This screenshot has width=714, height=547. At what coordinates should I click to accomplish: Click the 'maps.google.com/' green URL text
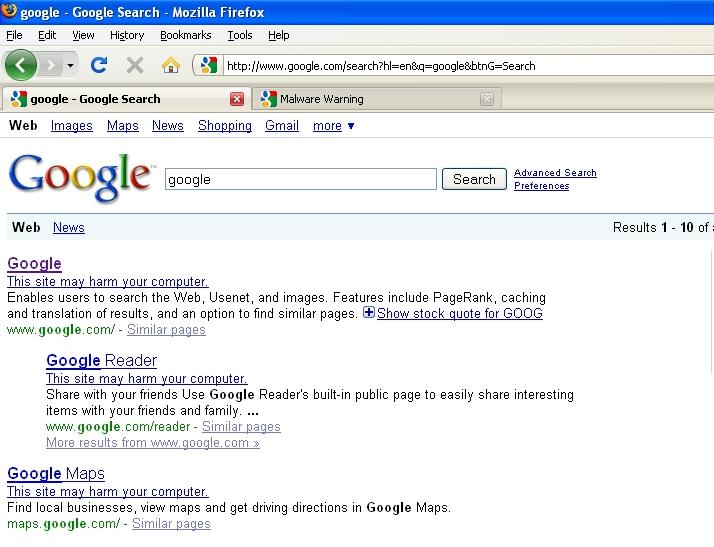(64, 524)
